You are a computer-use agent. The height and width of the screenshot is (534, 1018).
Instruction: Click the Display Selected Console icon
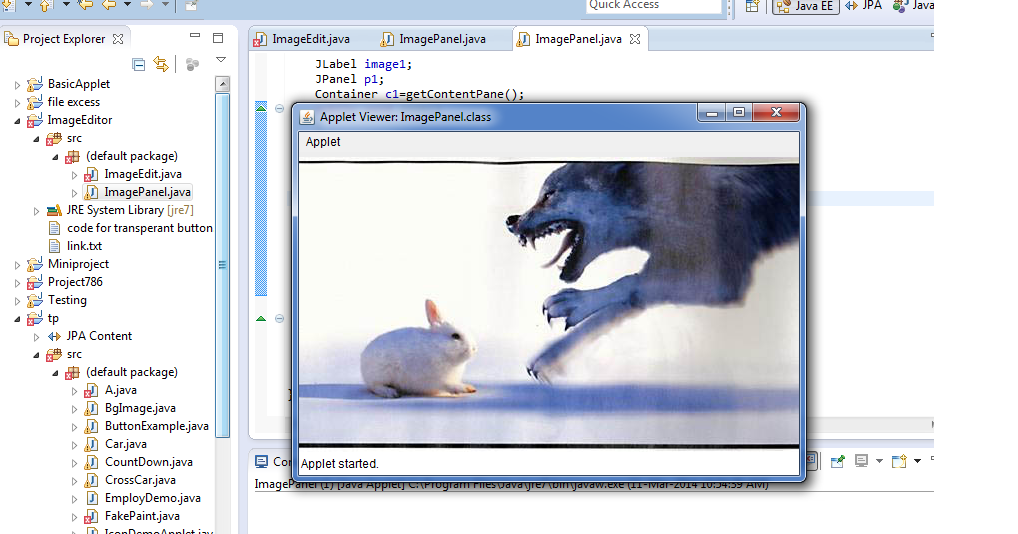point(862,461)
